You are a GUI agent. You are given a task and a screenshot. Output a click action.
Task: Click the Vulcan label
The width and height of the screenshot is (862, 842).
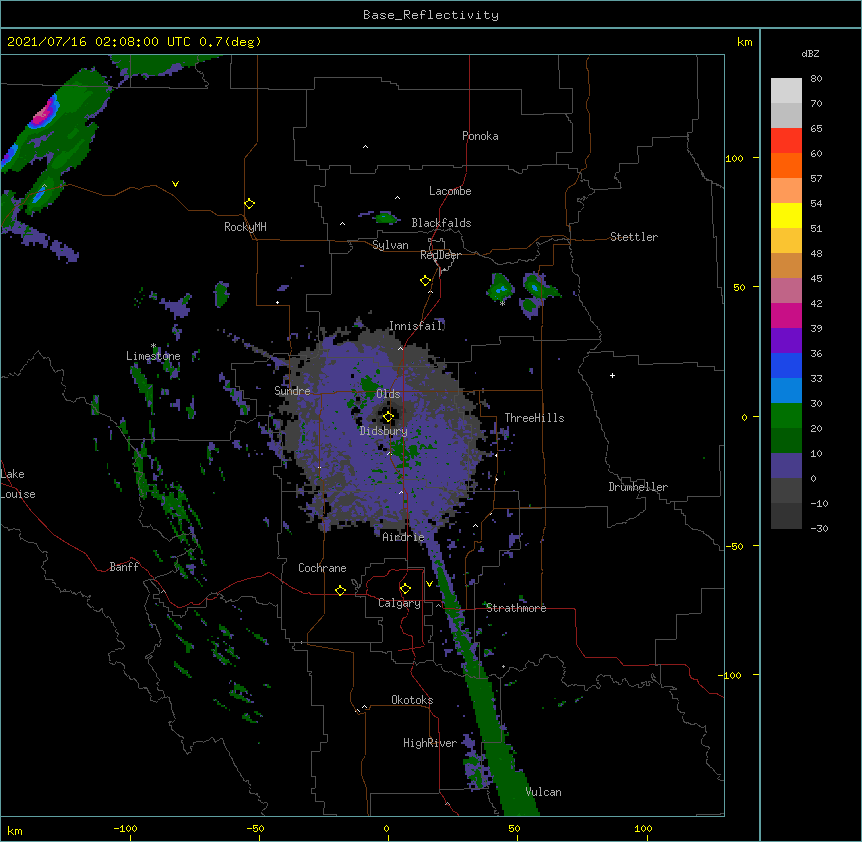click(x=543, y=792)
